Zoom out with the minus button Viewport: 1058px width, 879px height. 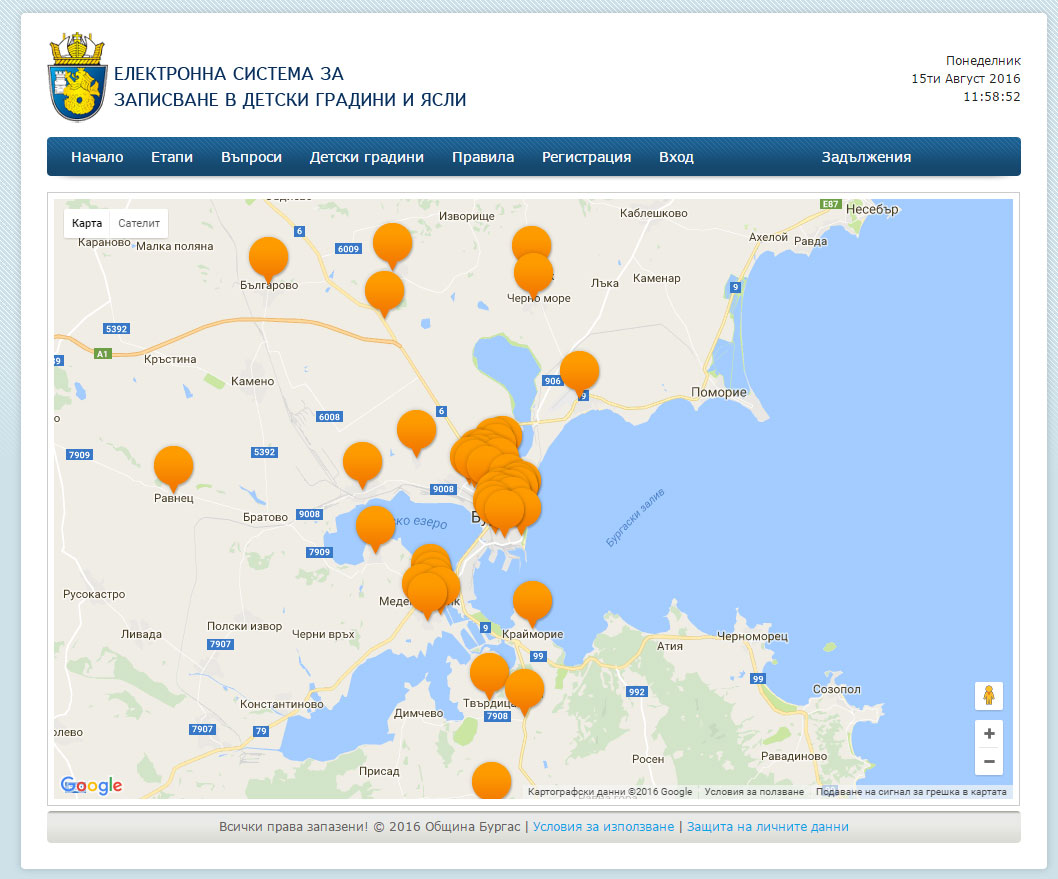click(x=989, y=761)
